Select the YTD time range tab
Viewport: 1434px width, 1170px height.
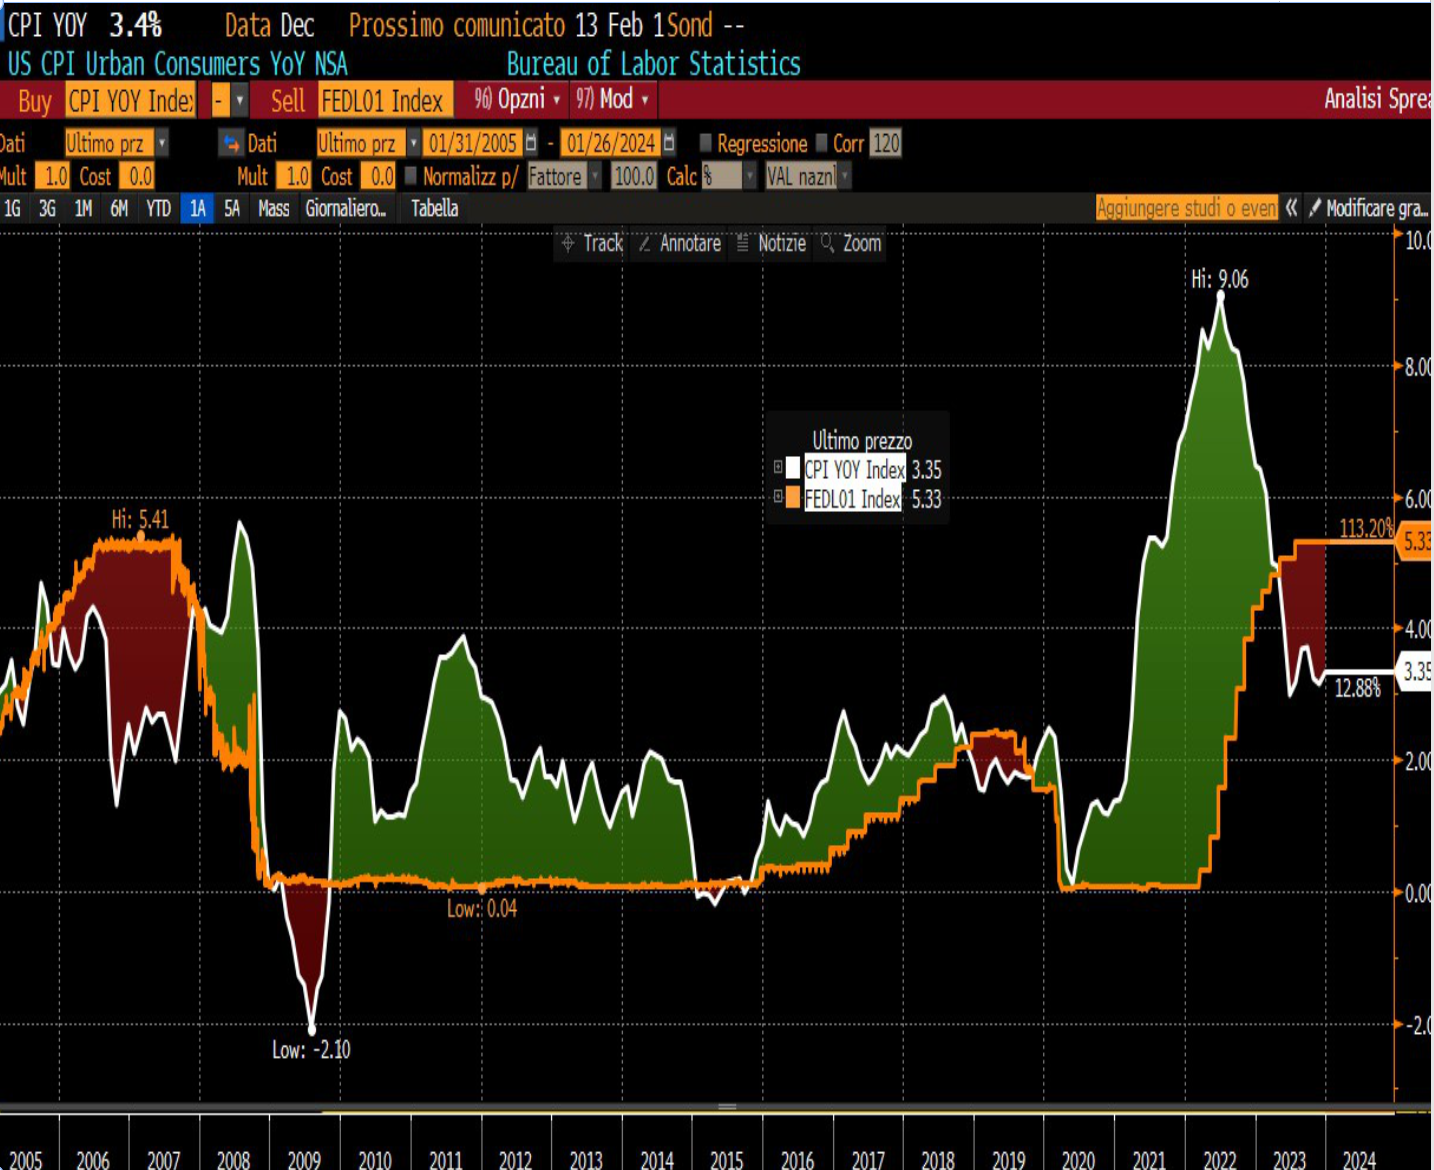[158, 208]
